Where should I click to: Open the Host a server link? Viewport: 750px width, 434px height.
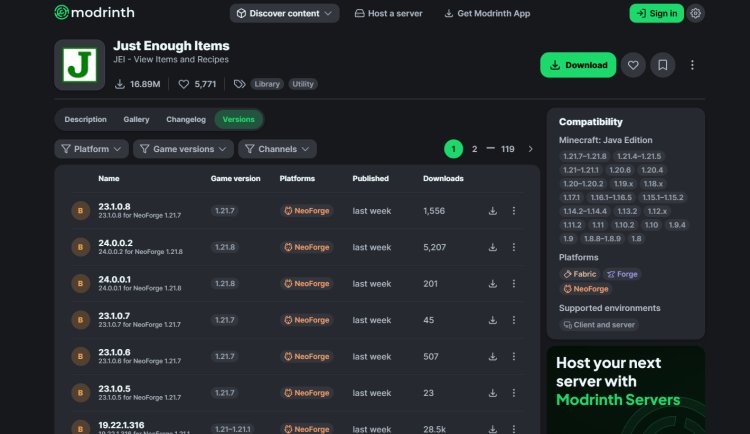[387, 13]
